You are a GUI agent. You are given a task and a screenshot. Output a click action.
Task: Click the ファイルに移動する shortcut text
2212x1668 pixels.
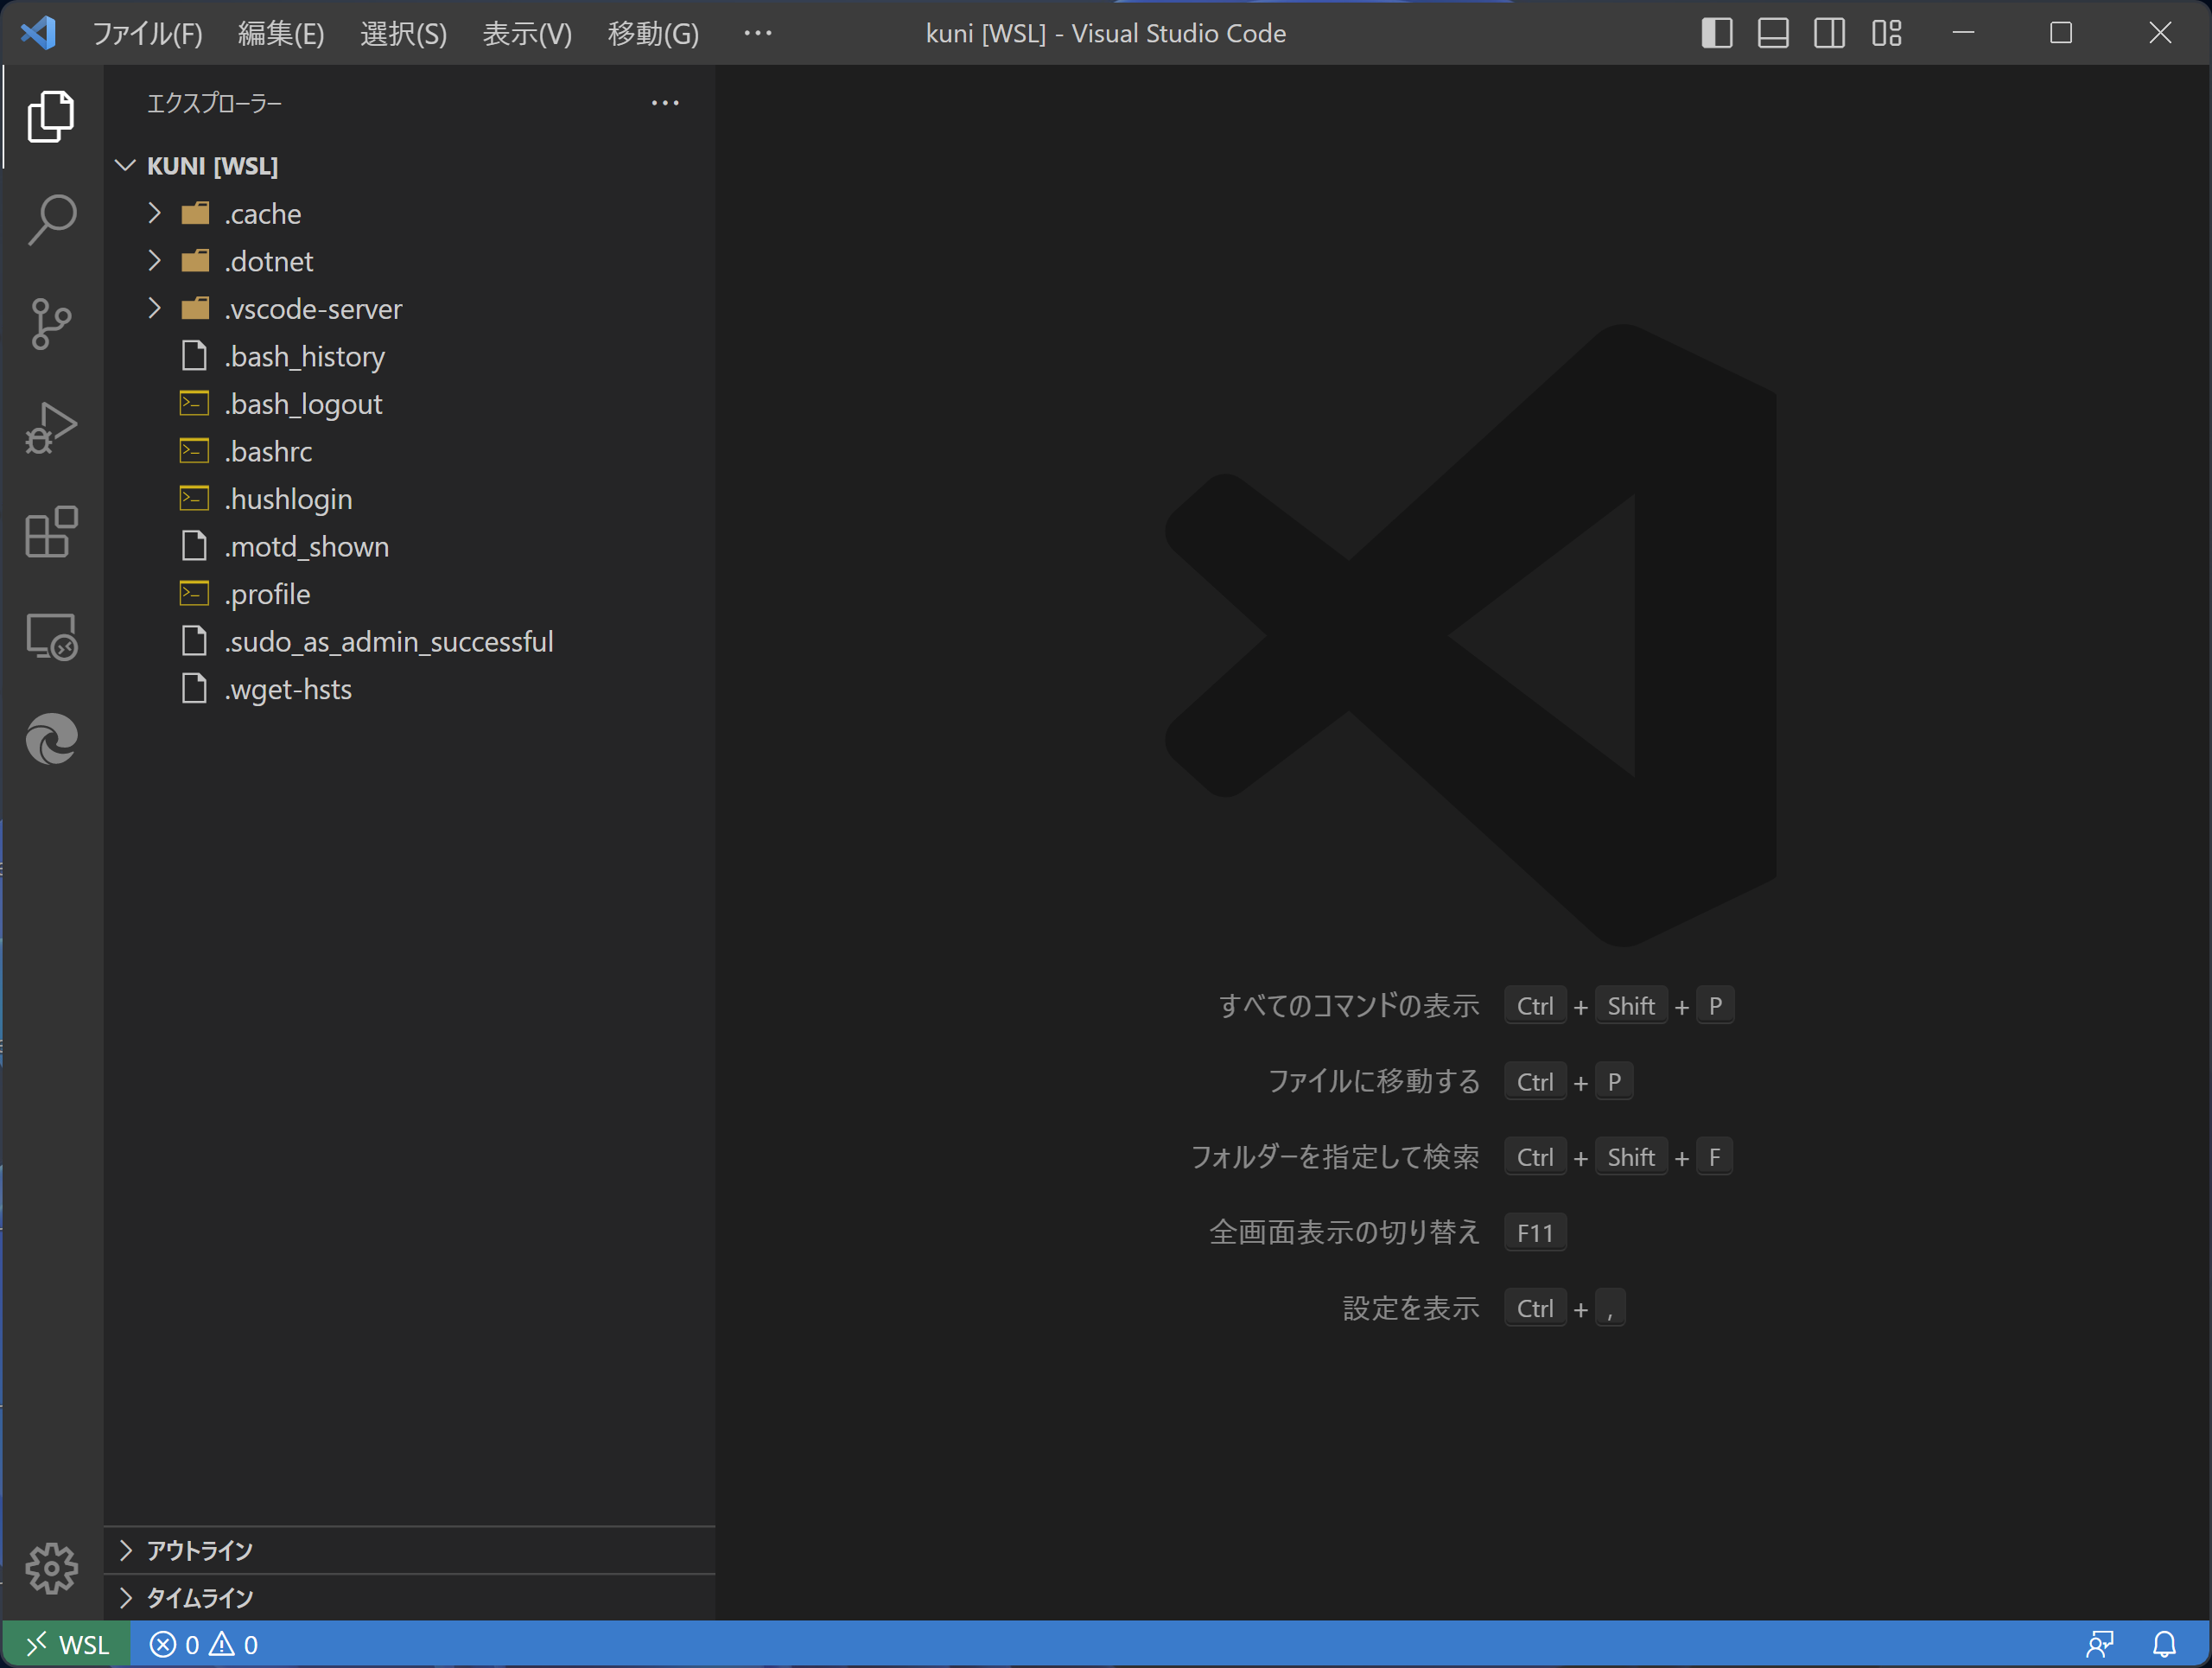pyautogui.click(x=1373, y=1081)
